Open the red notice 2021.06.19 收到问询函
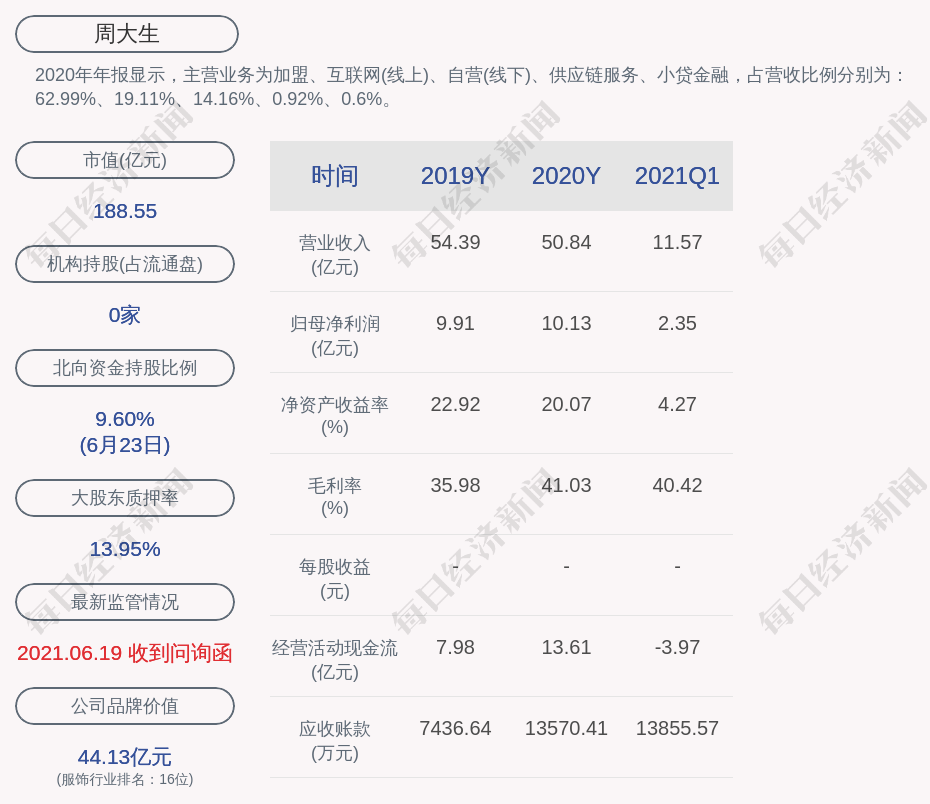 coord(125,653)
